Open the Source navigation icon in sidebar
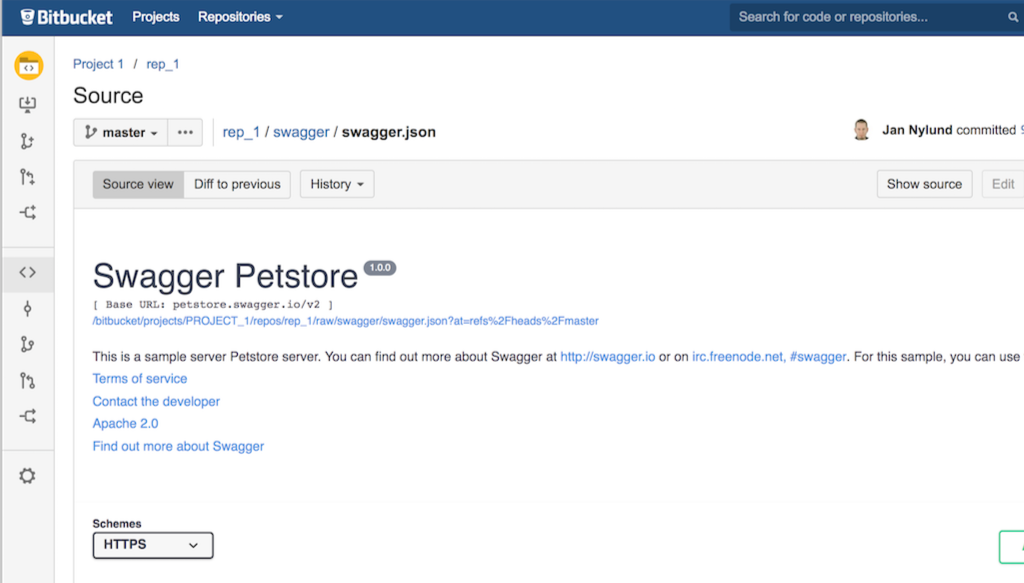This screenshot has height=583, width=1024. [28, 272]
